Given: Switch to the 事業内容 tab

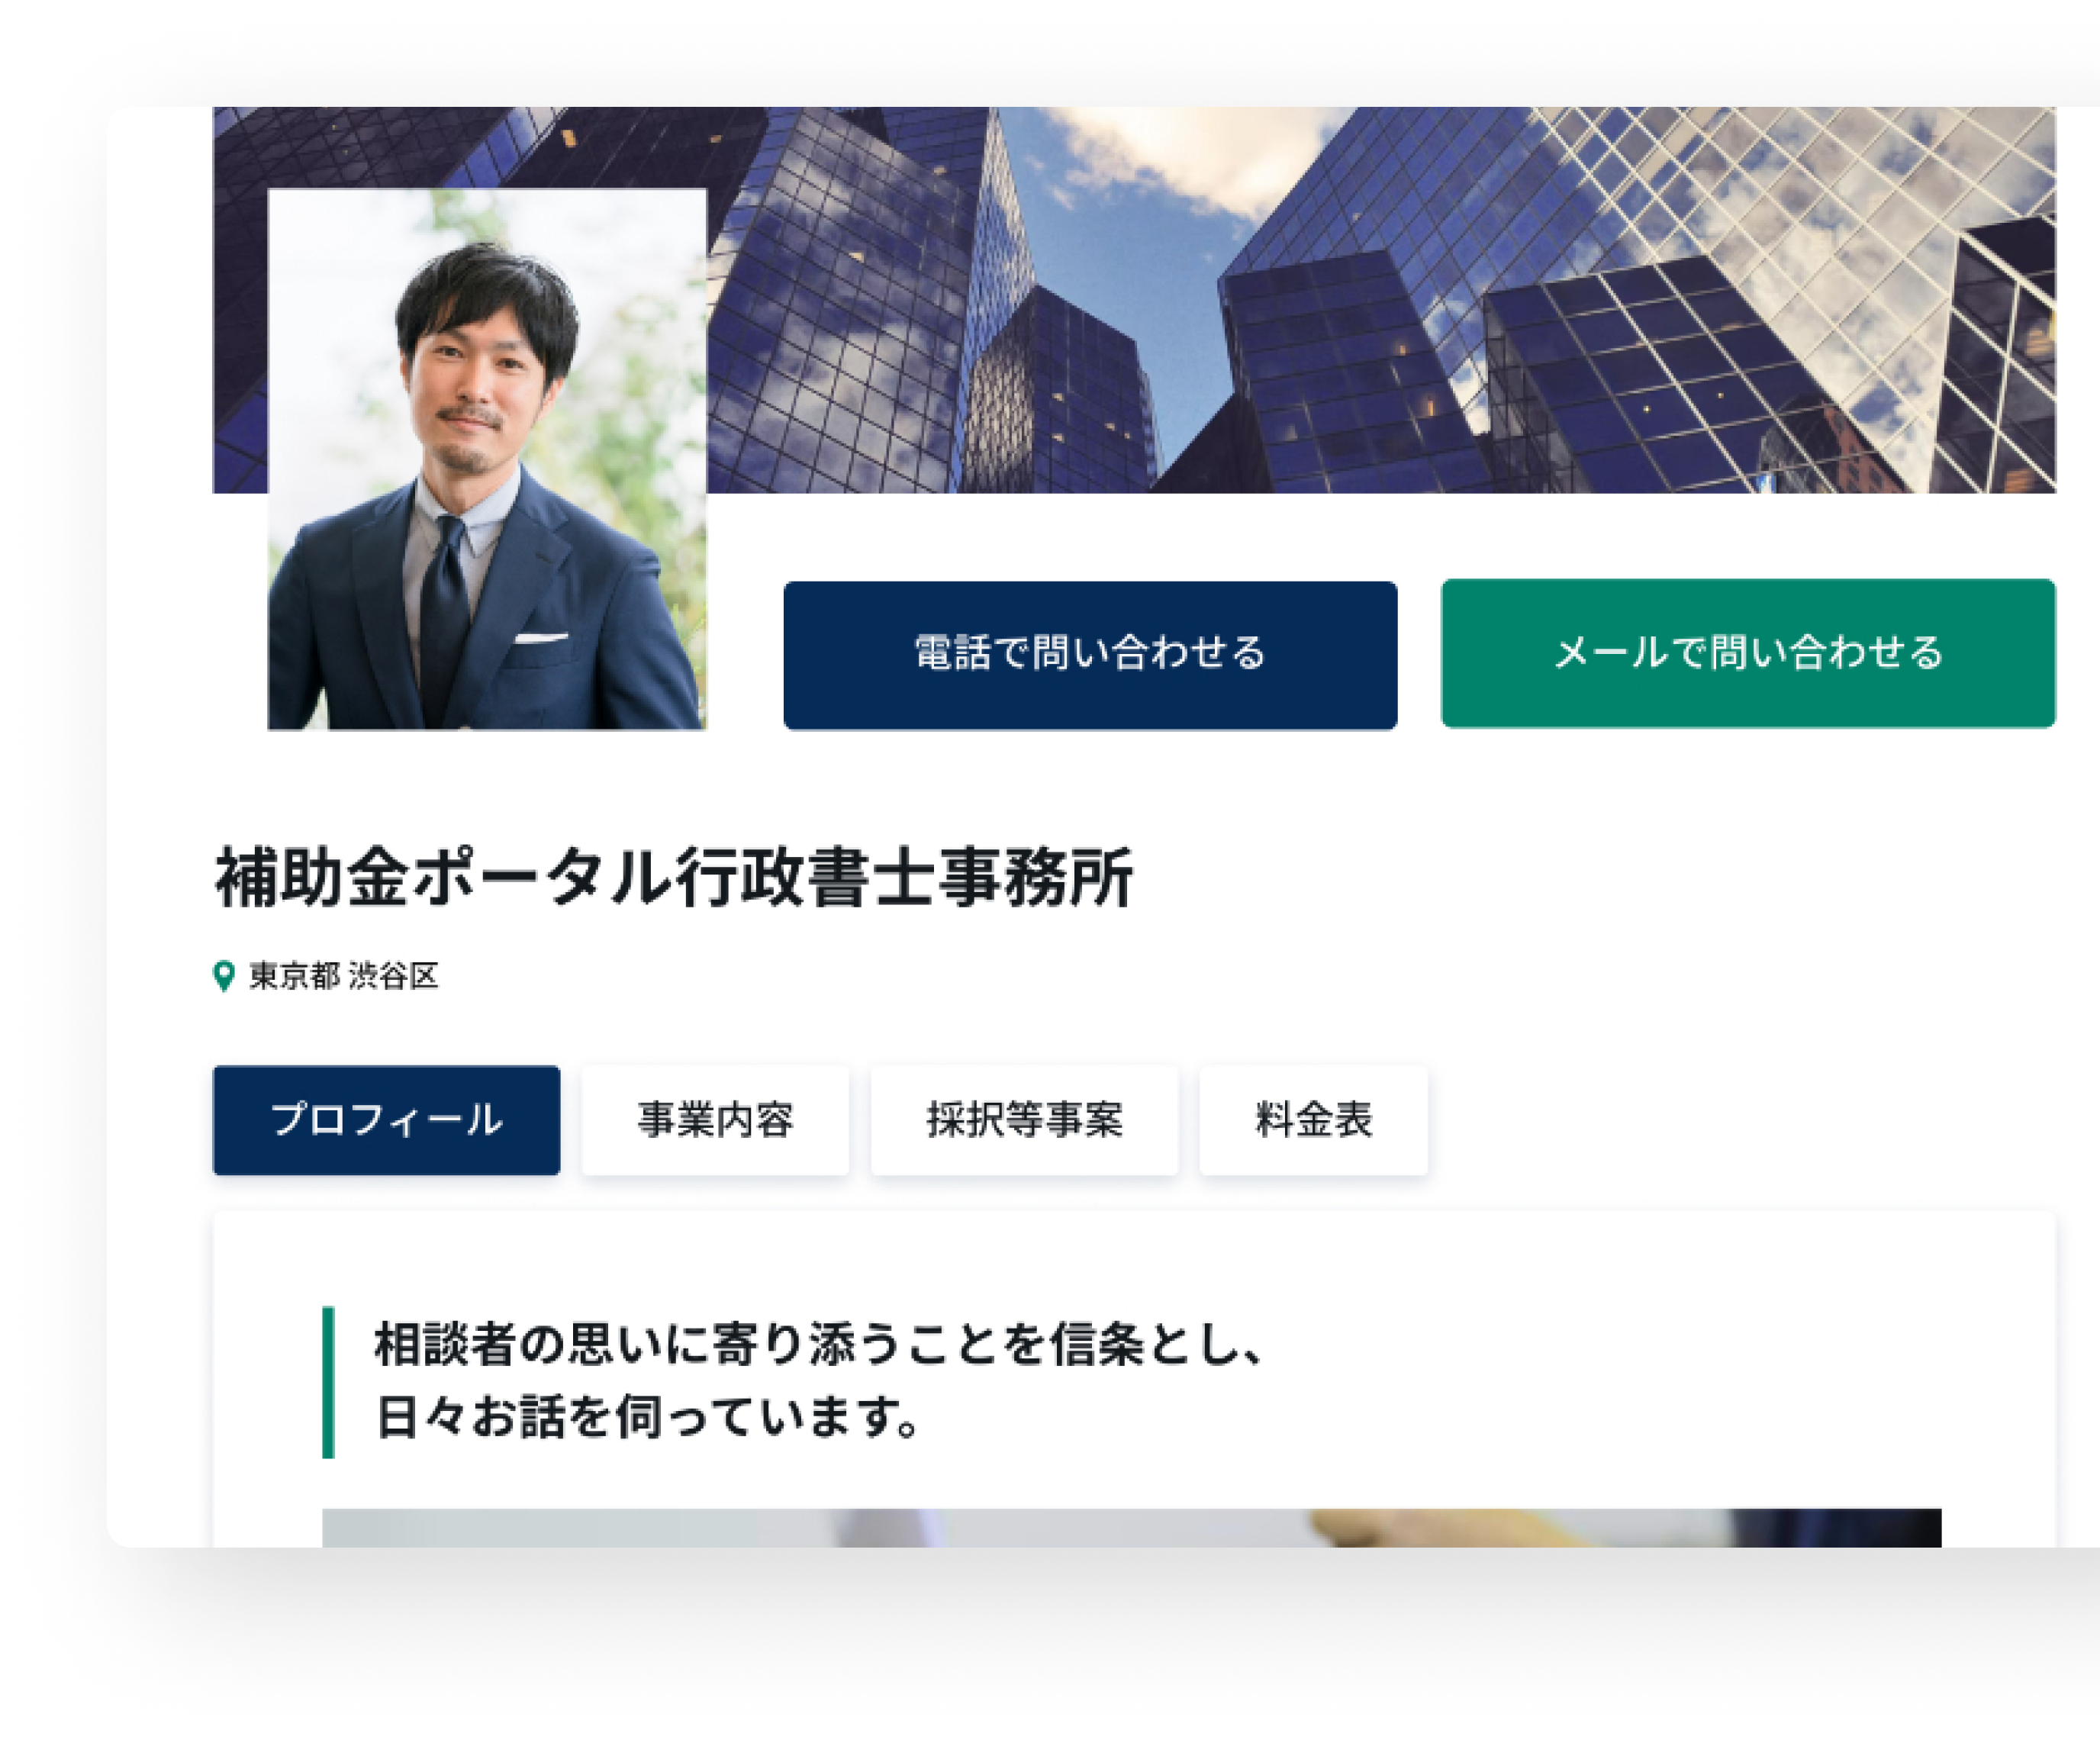Looking at the screenshot, I should click(715, 1120).
